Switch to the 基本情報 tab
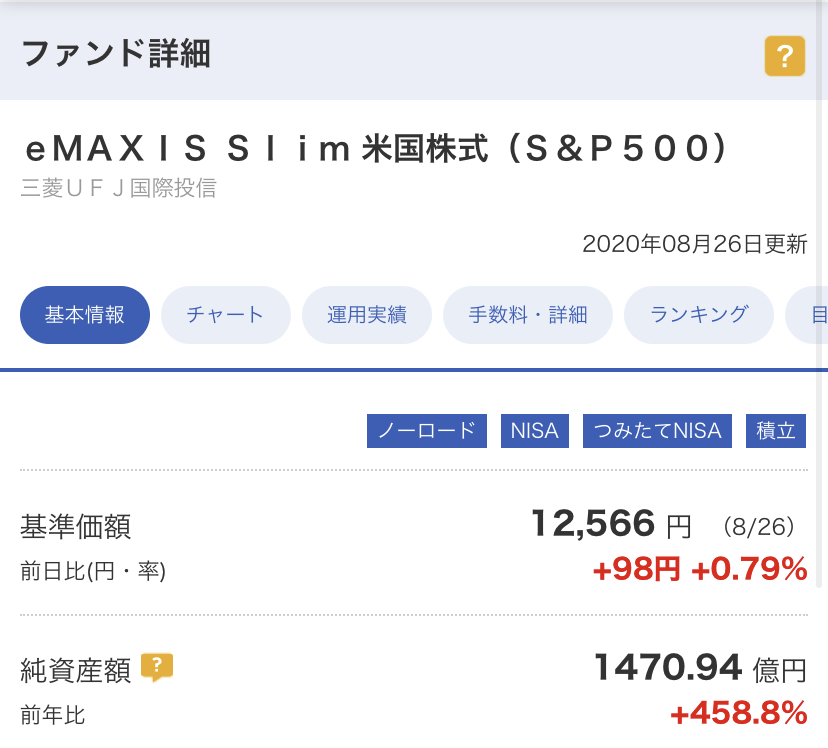 (85, 315)
